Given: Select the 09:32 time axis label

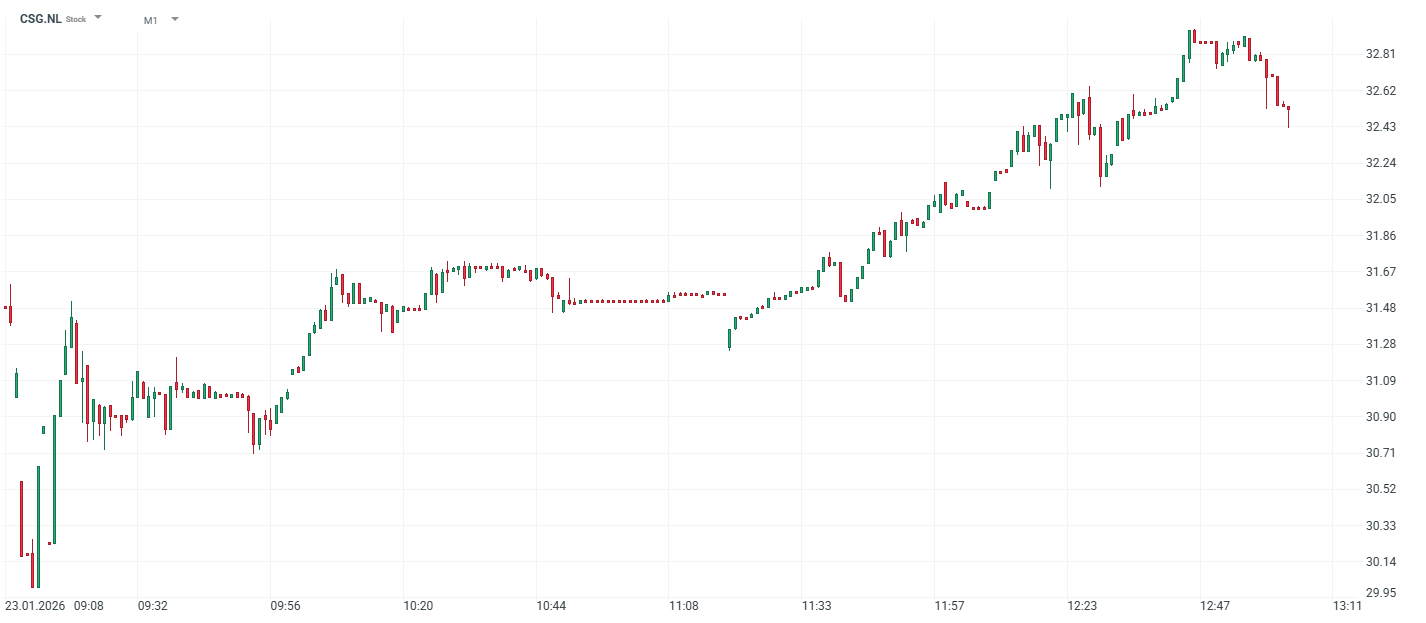Looking at the screenshot, I should pyautogui.click(x=153, y=606).
